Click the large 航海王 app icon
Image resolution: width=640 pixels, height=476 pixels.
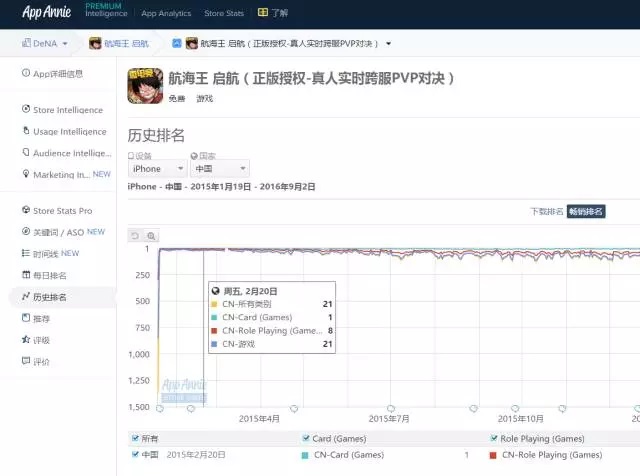145,86
